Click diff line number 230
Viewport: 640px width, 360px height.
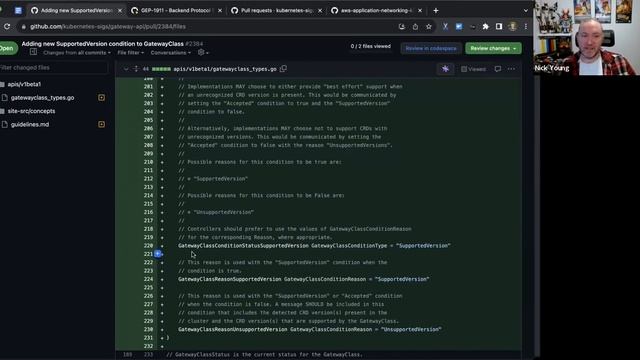click(x=148, y=329)
